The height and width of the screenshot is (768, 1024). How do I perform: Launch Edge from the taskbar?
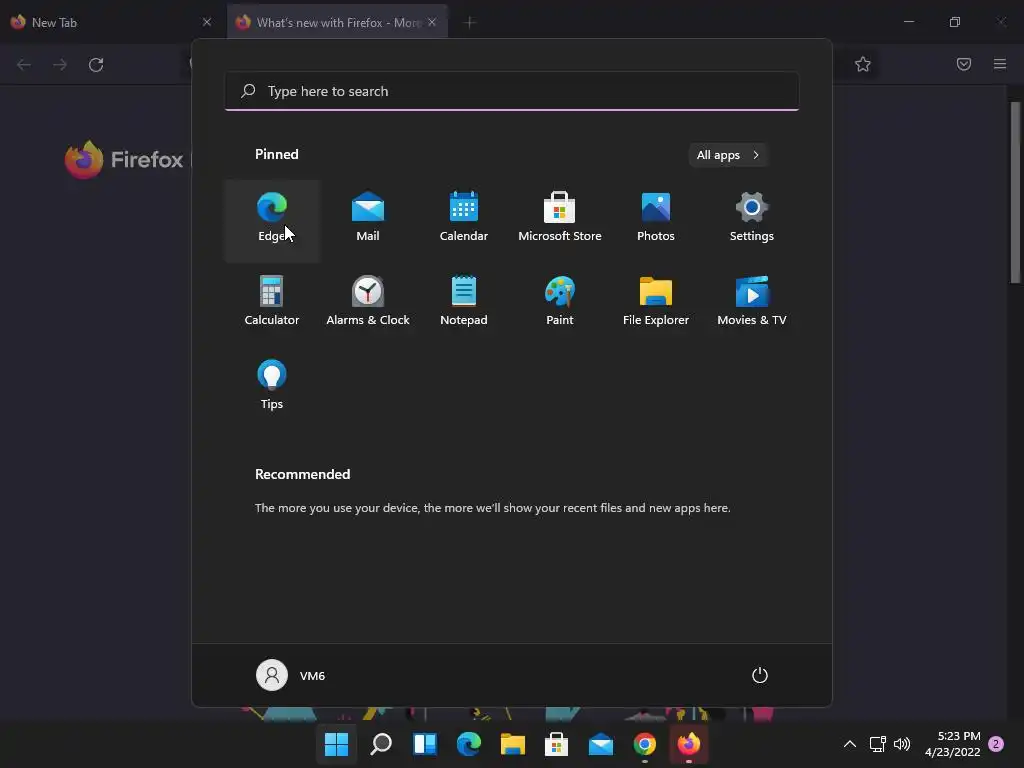(469, 744)
